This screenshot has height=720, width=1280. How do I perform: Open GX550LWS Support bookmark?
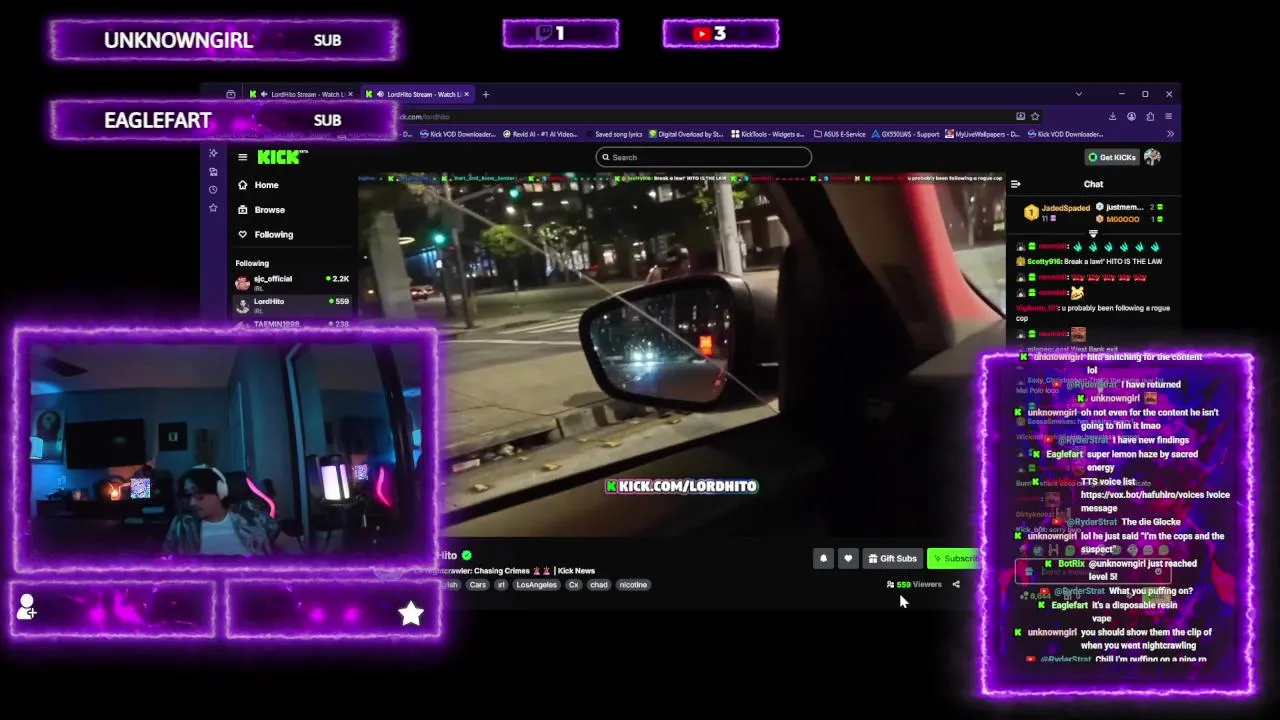pos(906,134)
